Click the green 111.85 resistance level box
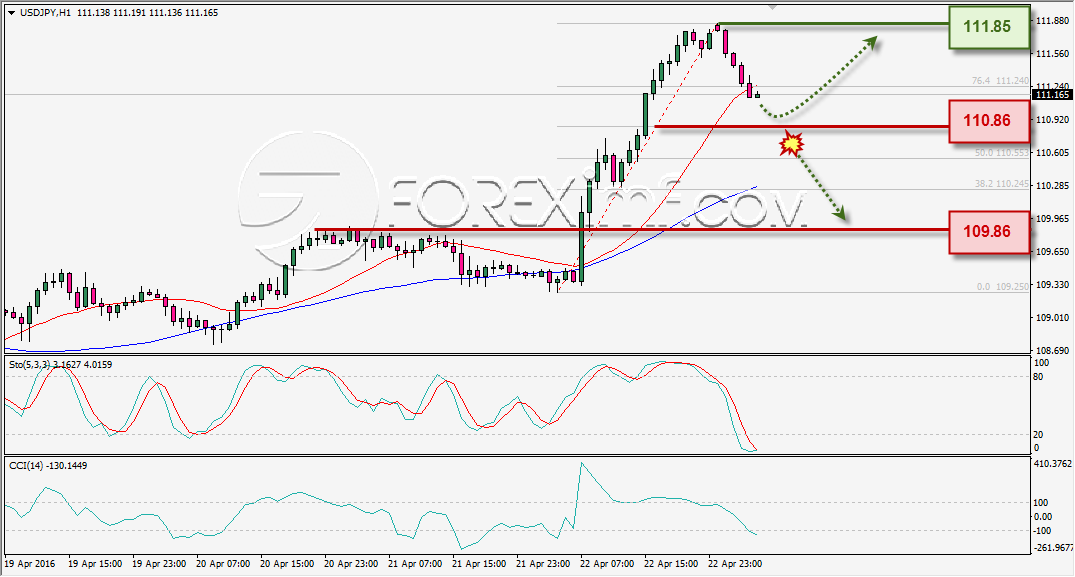The height and width of the screenshot is (577, 1075). coord(989,27)
